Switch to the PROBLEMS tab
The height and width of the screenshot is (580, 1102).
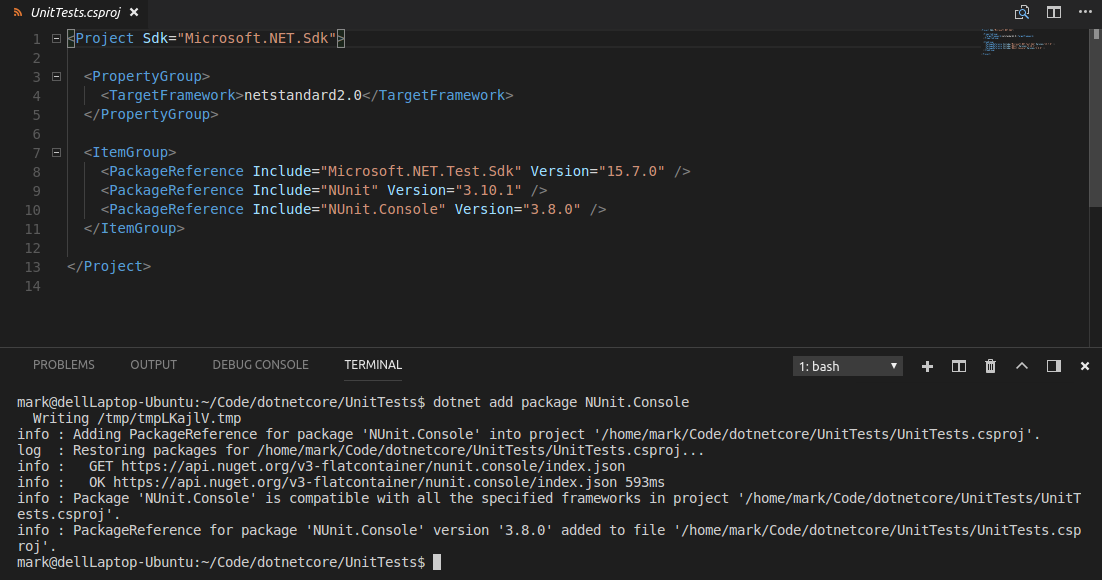tap(63, 364)
